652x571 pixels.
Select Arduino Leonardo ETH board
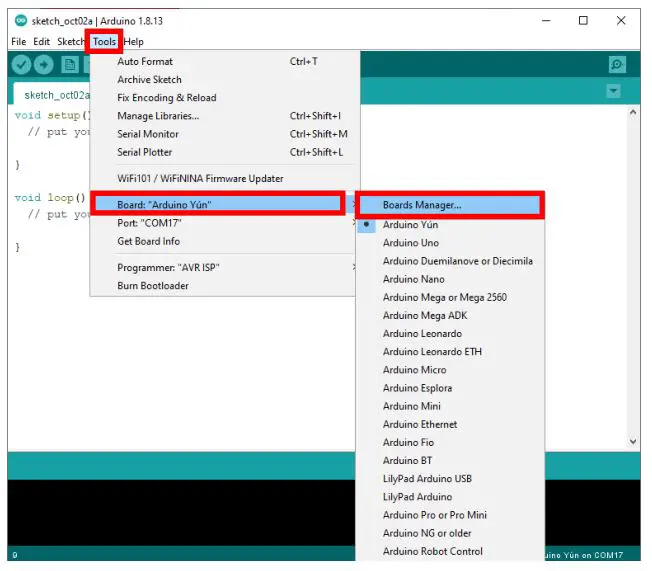pyautogui.click(x=450, y=352)
